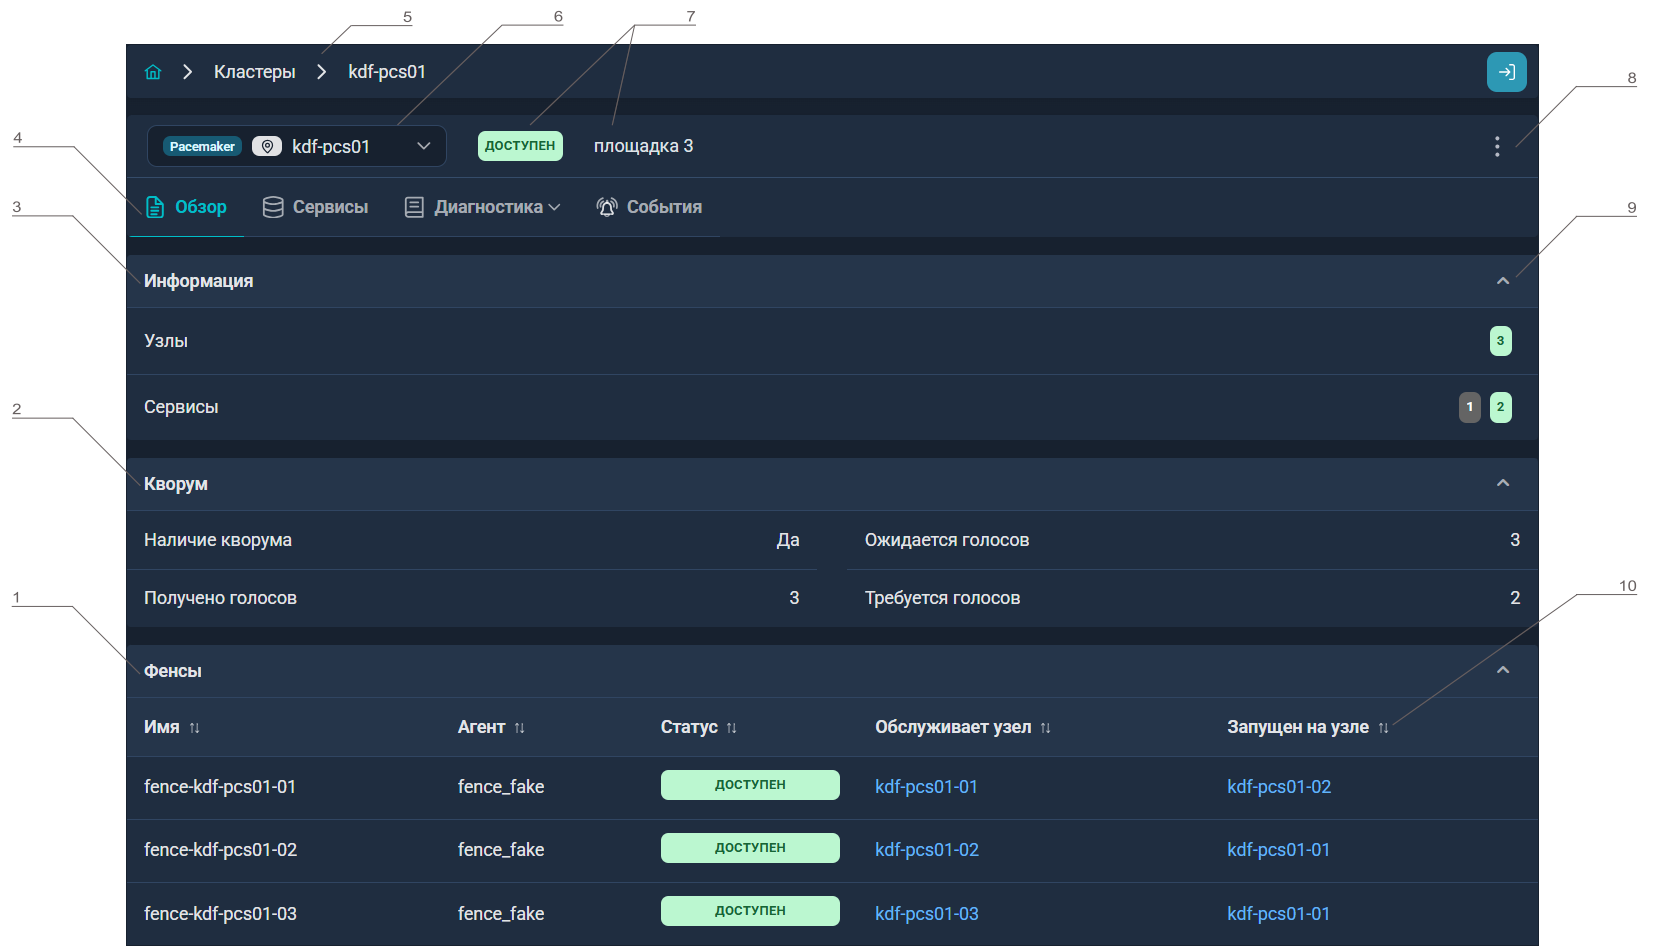
Task: Open running node link kdf-pcs01-02
Action: 1279,787
